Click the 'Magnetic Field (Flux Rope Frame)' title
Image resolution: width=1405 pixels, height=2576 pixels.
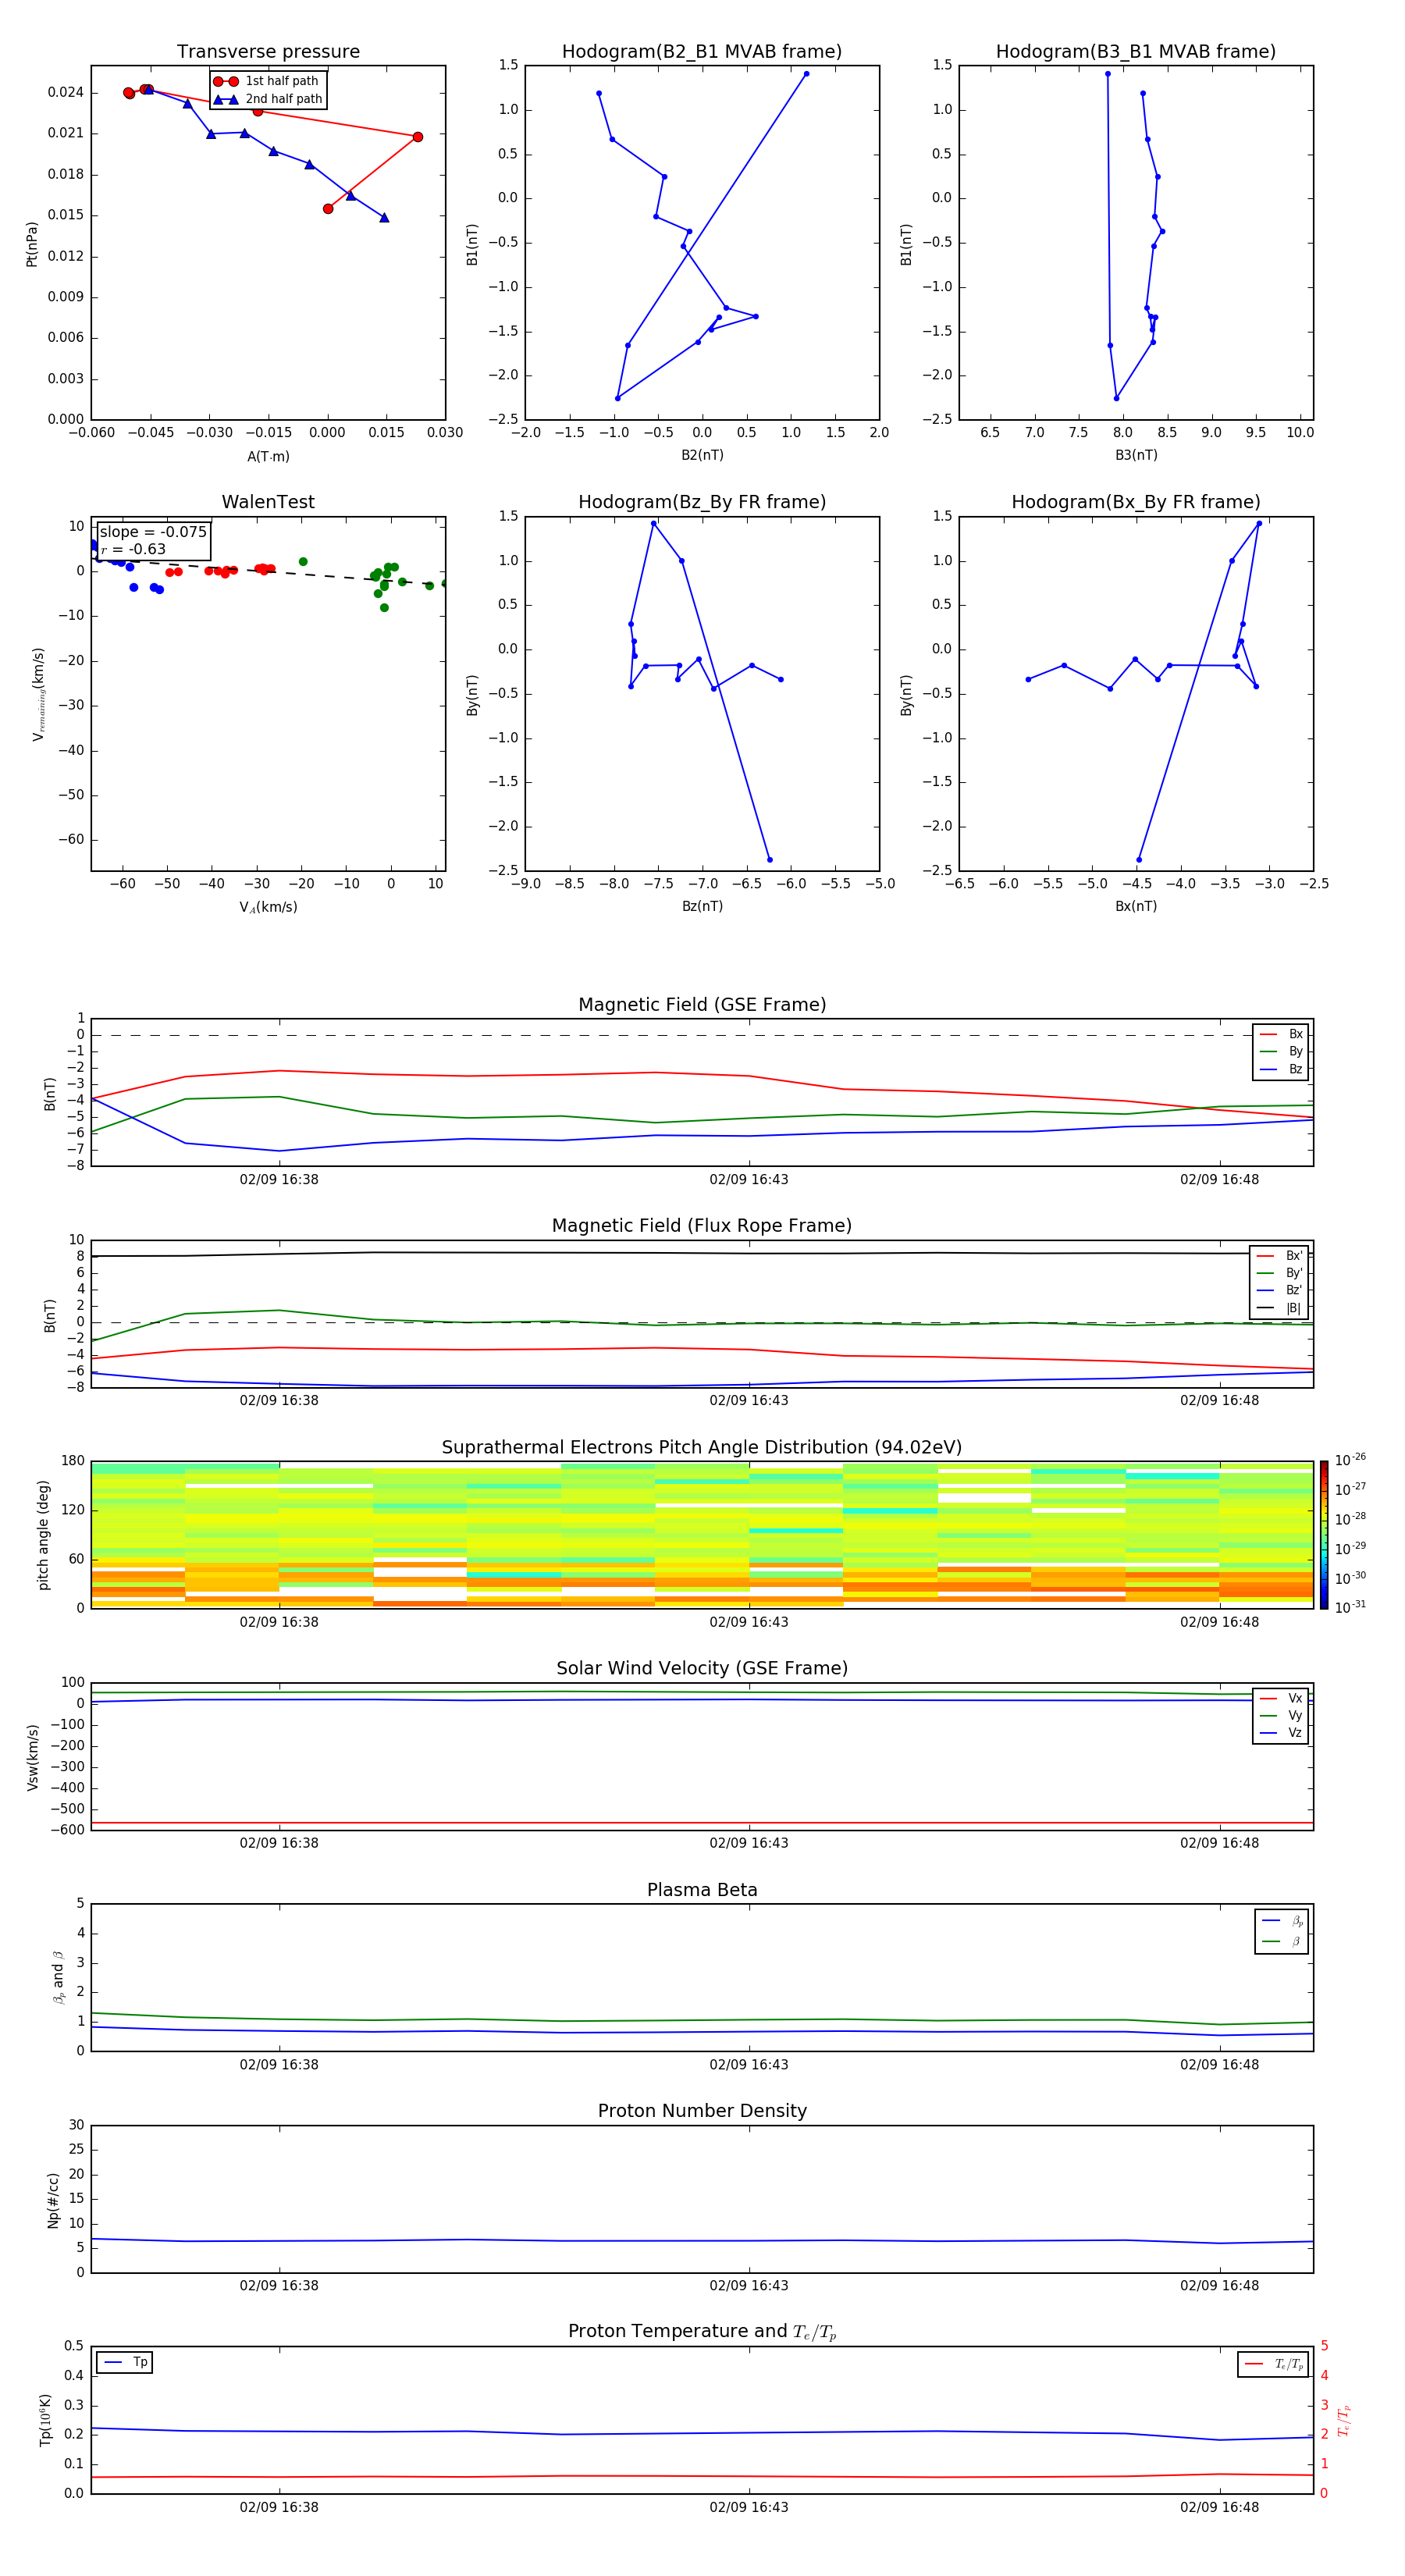tap(702, 1226)
